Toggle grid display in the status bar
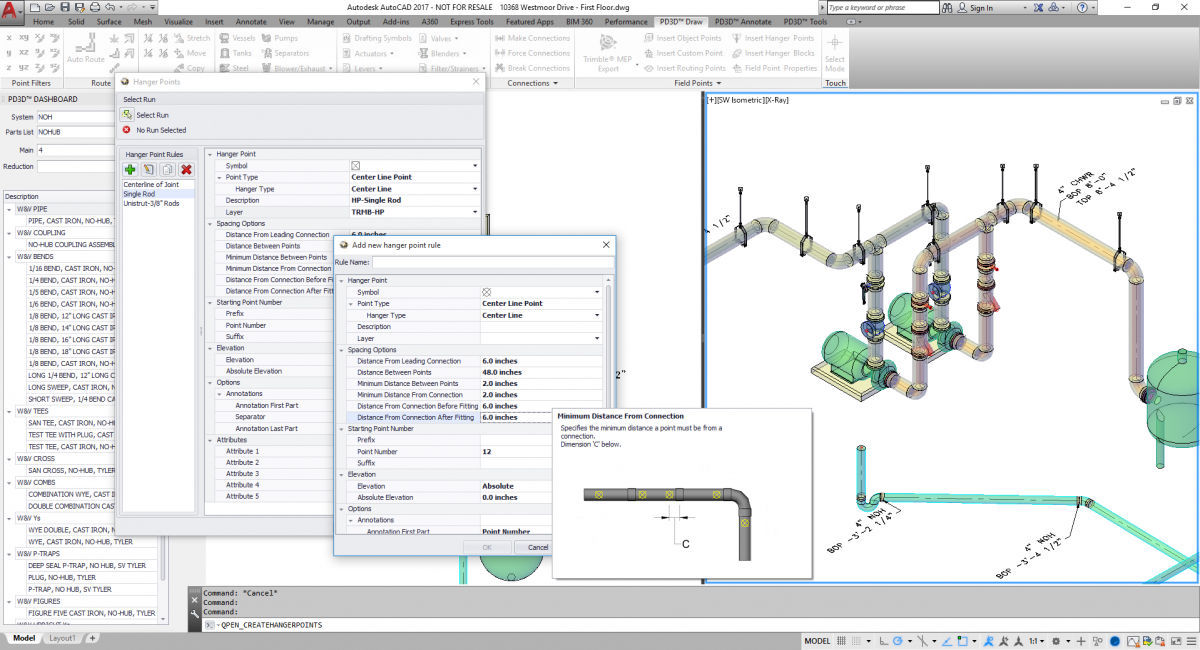 [x=840, y=640]
